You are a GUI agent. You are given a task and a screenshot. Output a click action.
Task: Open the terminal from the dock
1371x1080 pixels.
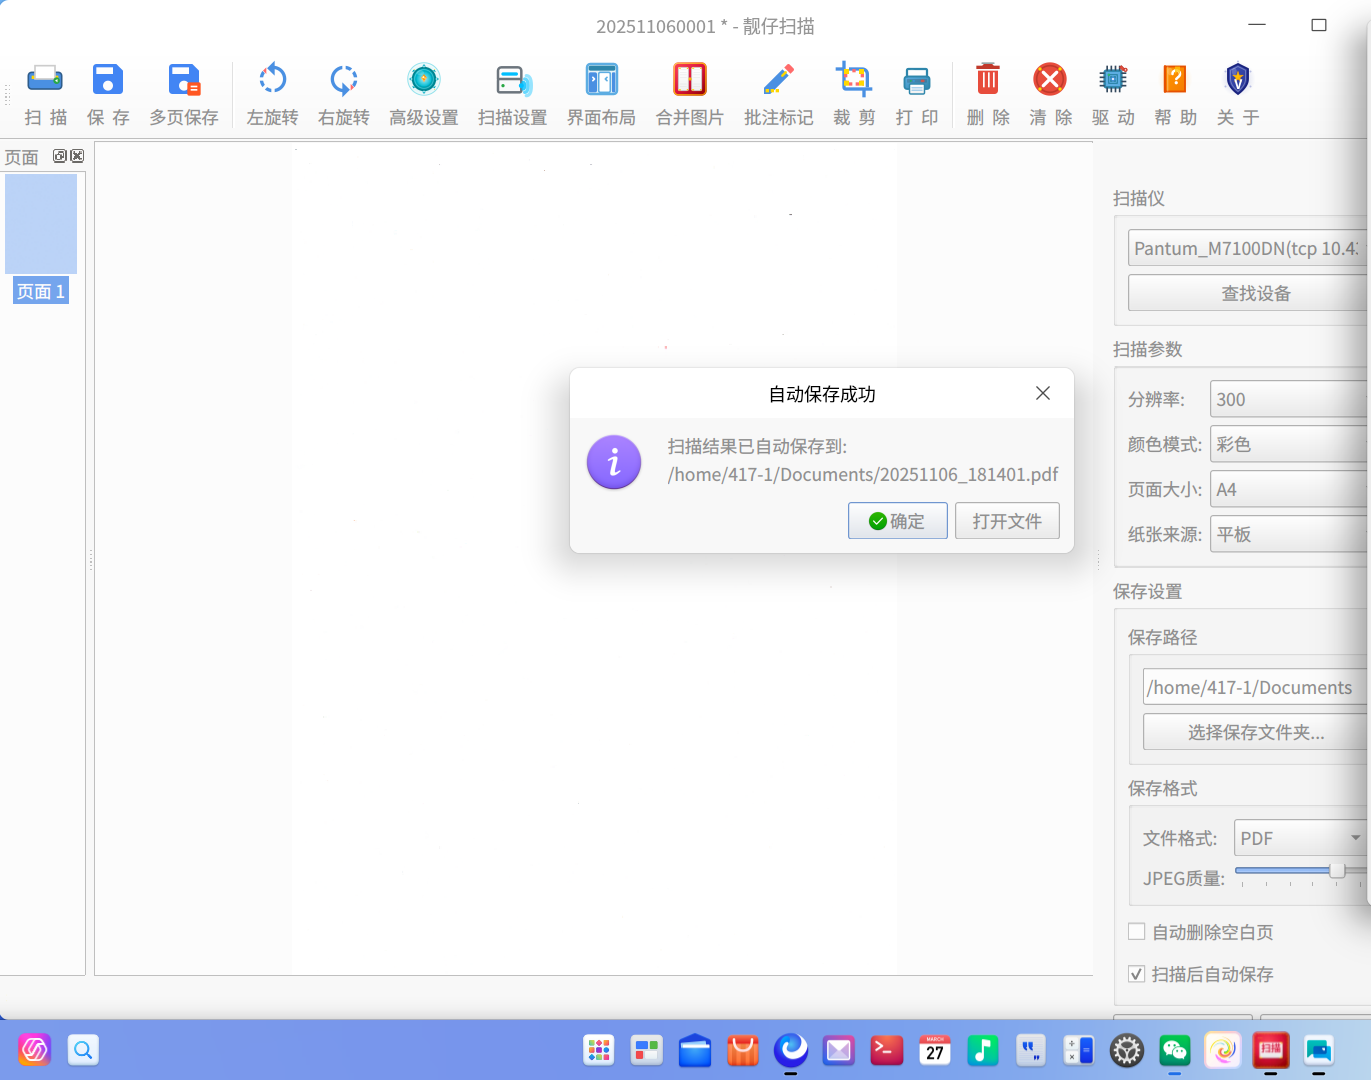(887, 1050)
